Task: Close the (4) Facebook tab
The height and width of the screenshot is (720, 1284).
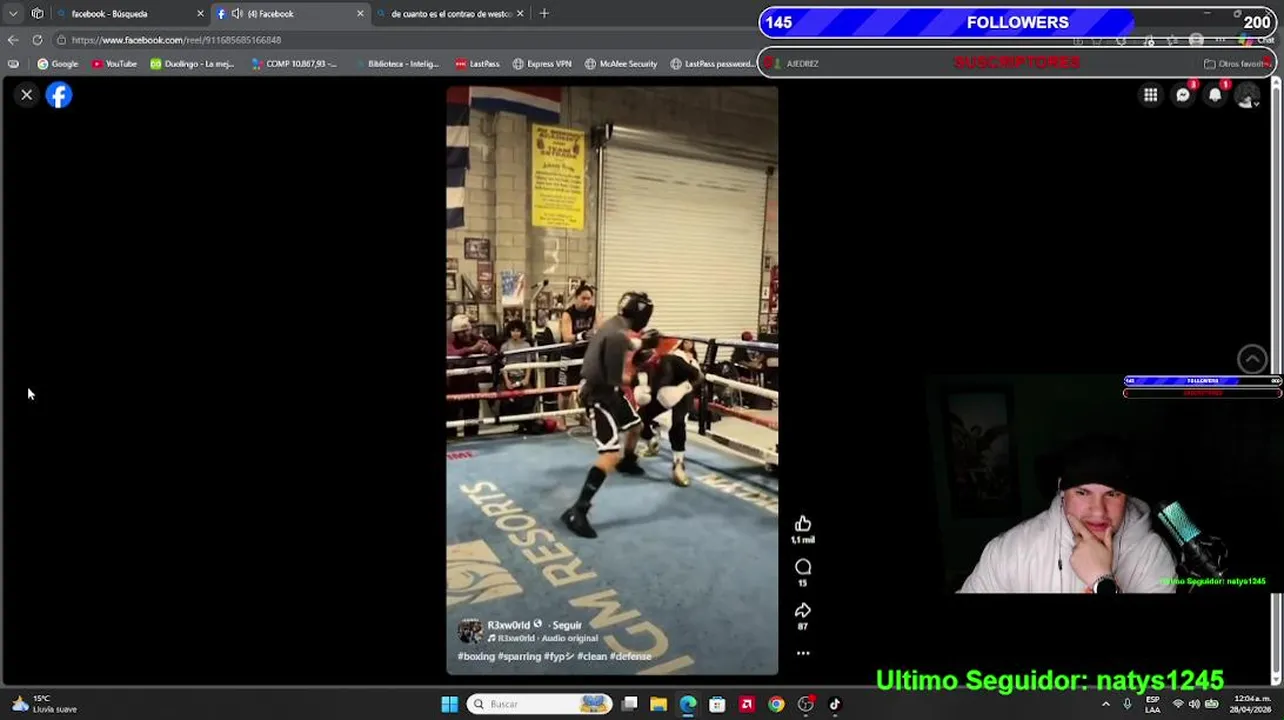Action: point(360,14)
